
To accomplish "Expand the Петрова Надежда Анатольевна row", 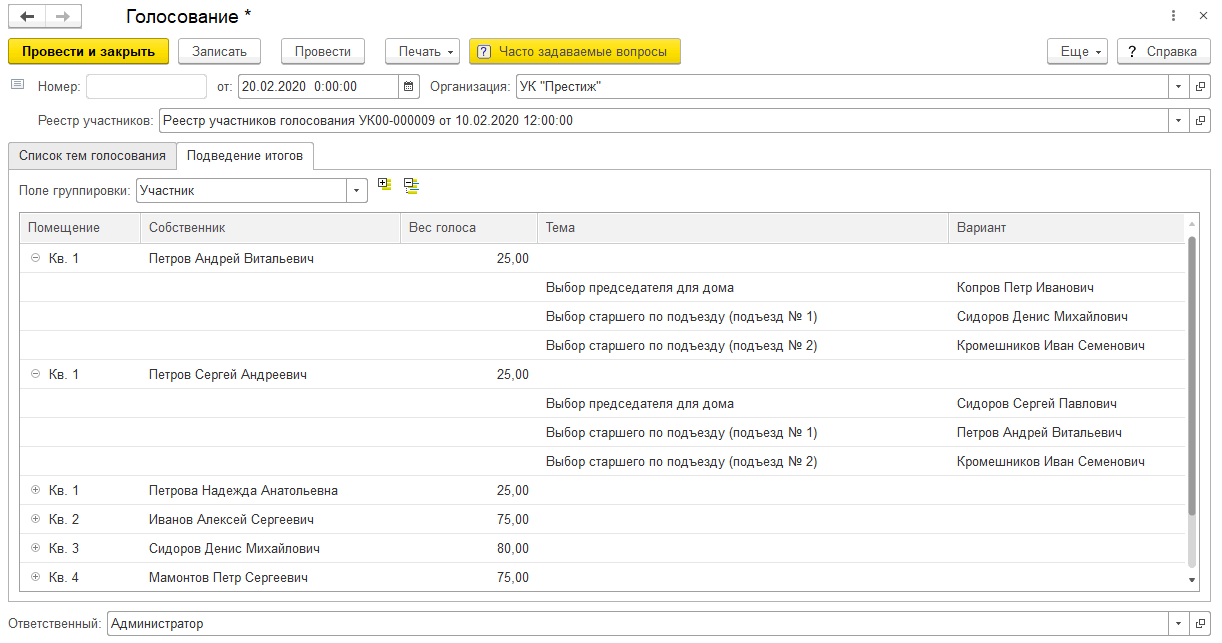I will click(36, 491).
